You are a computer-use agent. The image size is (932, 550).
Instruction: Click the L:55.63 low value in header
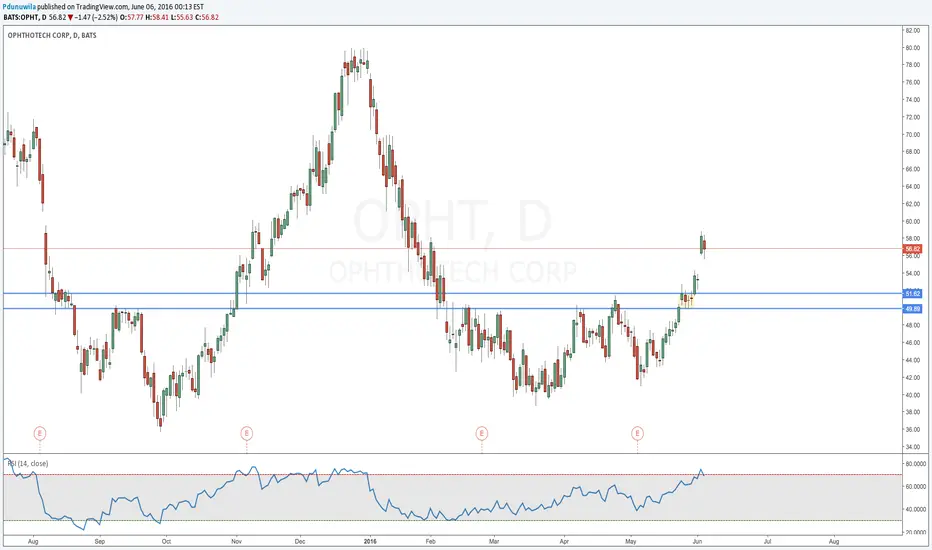pyautogui.click(x=181, y=17)
